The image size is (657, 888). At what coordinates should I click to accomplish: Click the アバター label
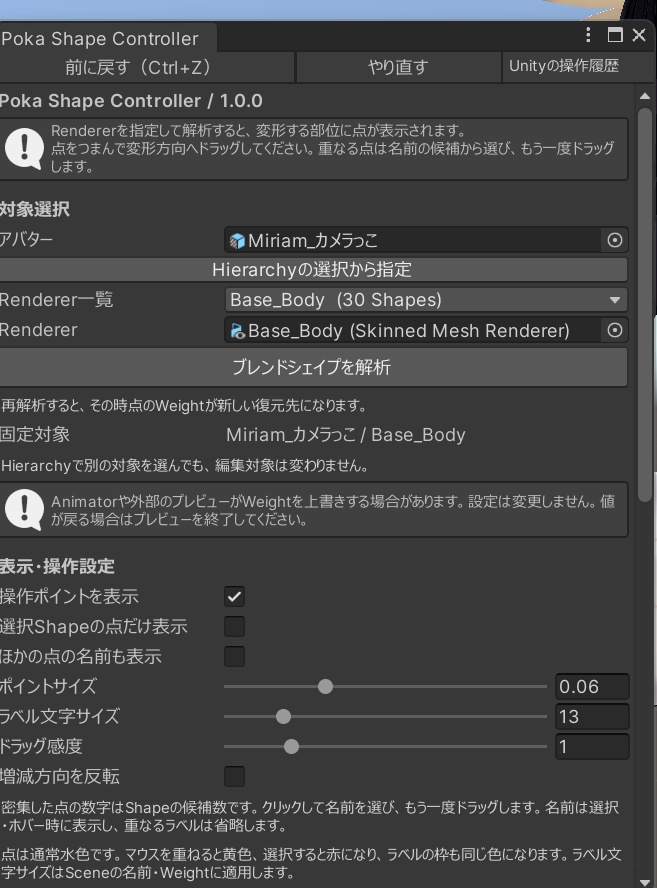click(26, 240)
